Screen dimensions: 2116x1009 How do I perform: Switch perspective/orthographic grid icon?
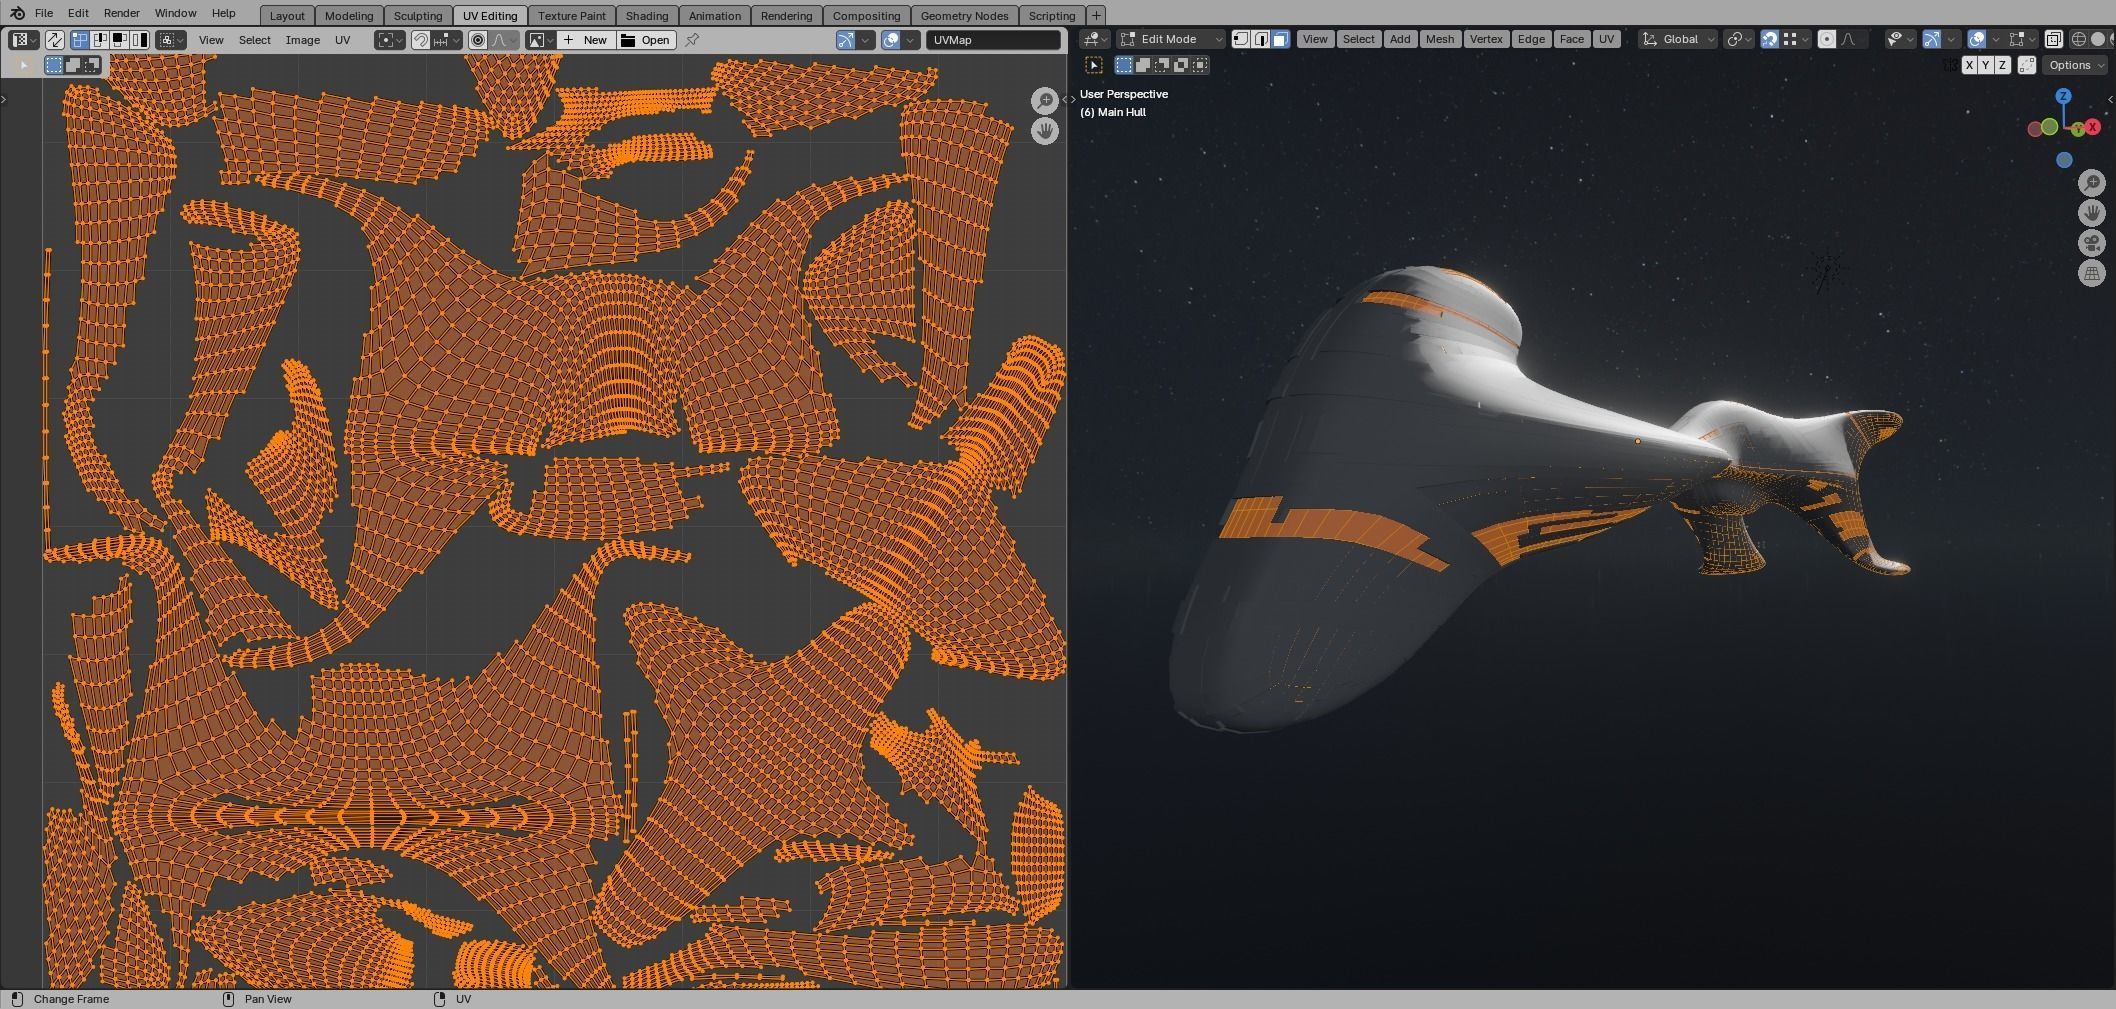pos(2092,273)
